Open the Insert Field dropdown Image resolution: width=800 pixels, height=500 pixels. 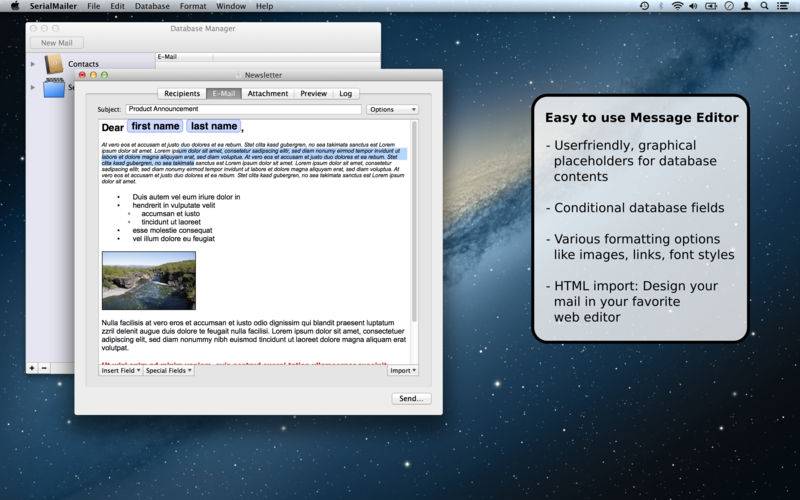[x=120, y=371]
